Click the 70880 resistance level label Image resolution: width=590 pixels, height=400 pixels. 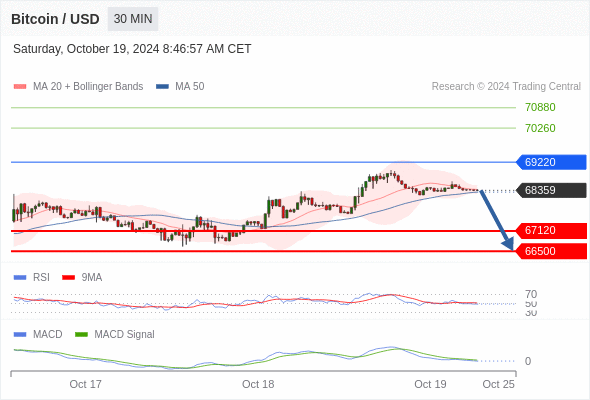point(540,108)
